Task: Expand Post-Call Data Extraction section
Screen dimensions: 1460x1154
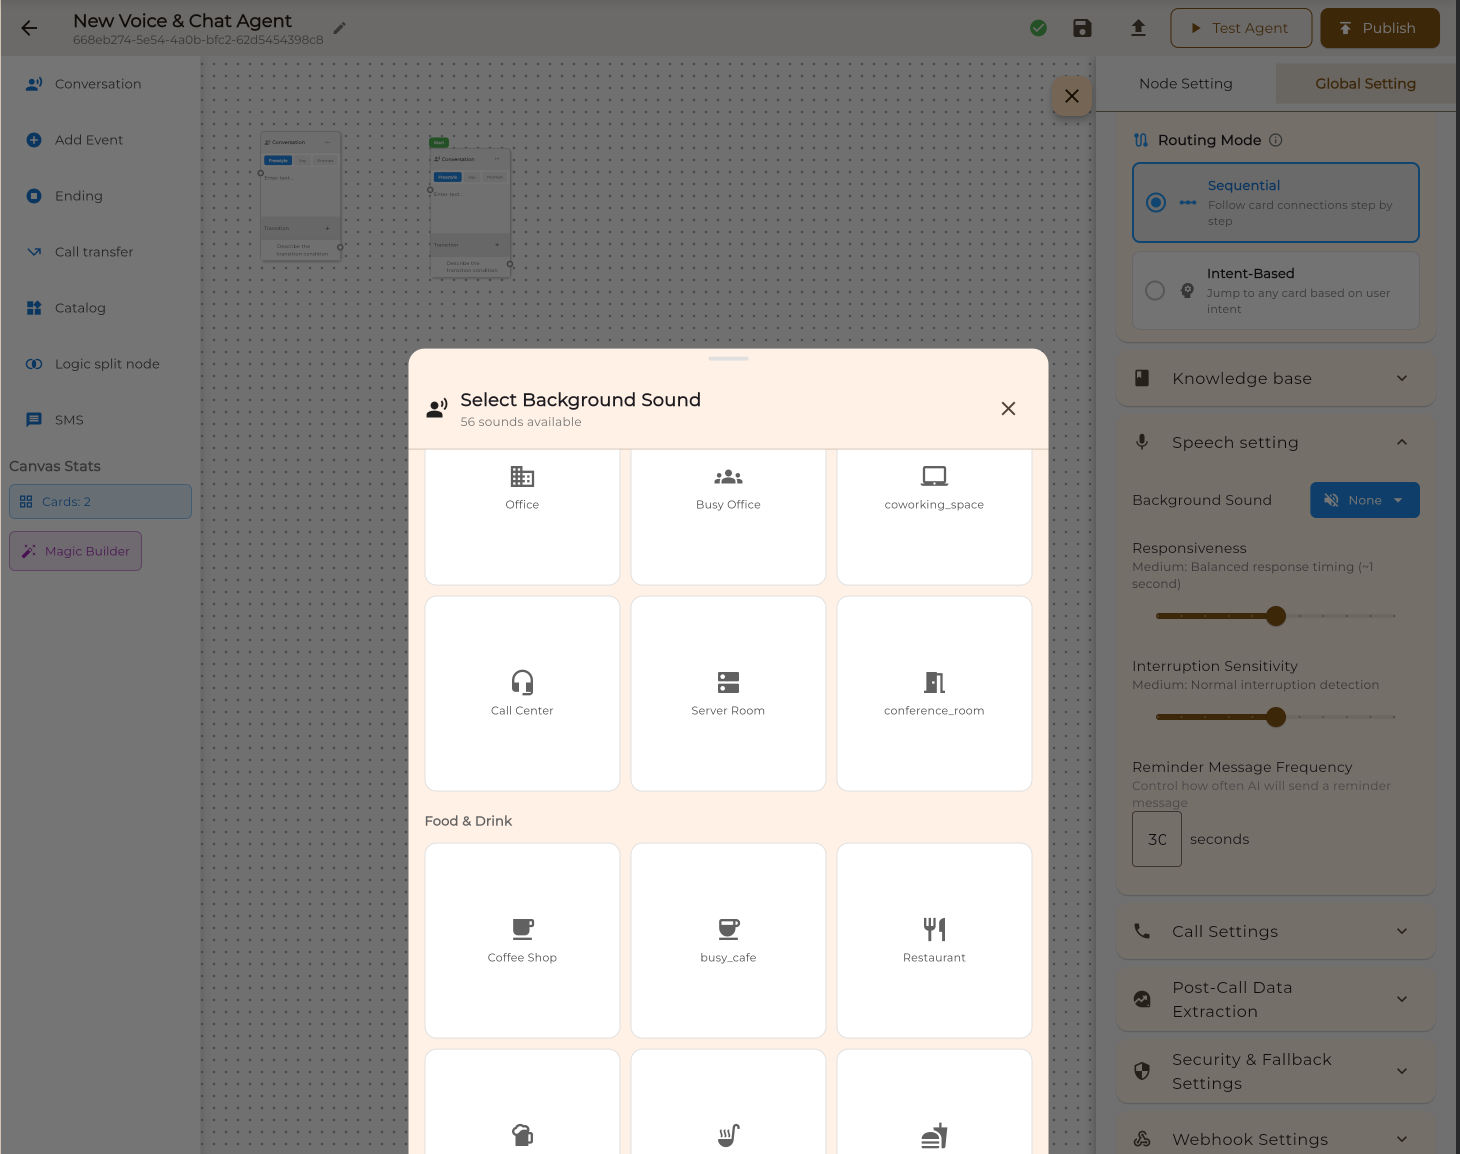Action: point(1276,999)
